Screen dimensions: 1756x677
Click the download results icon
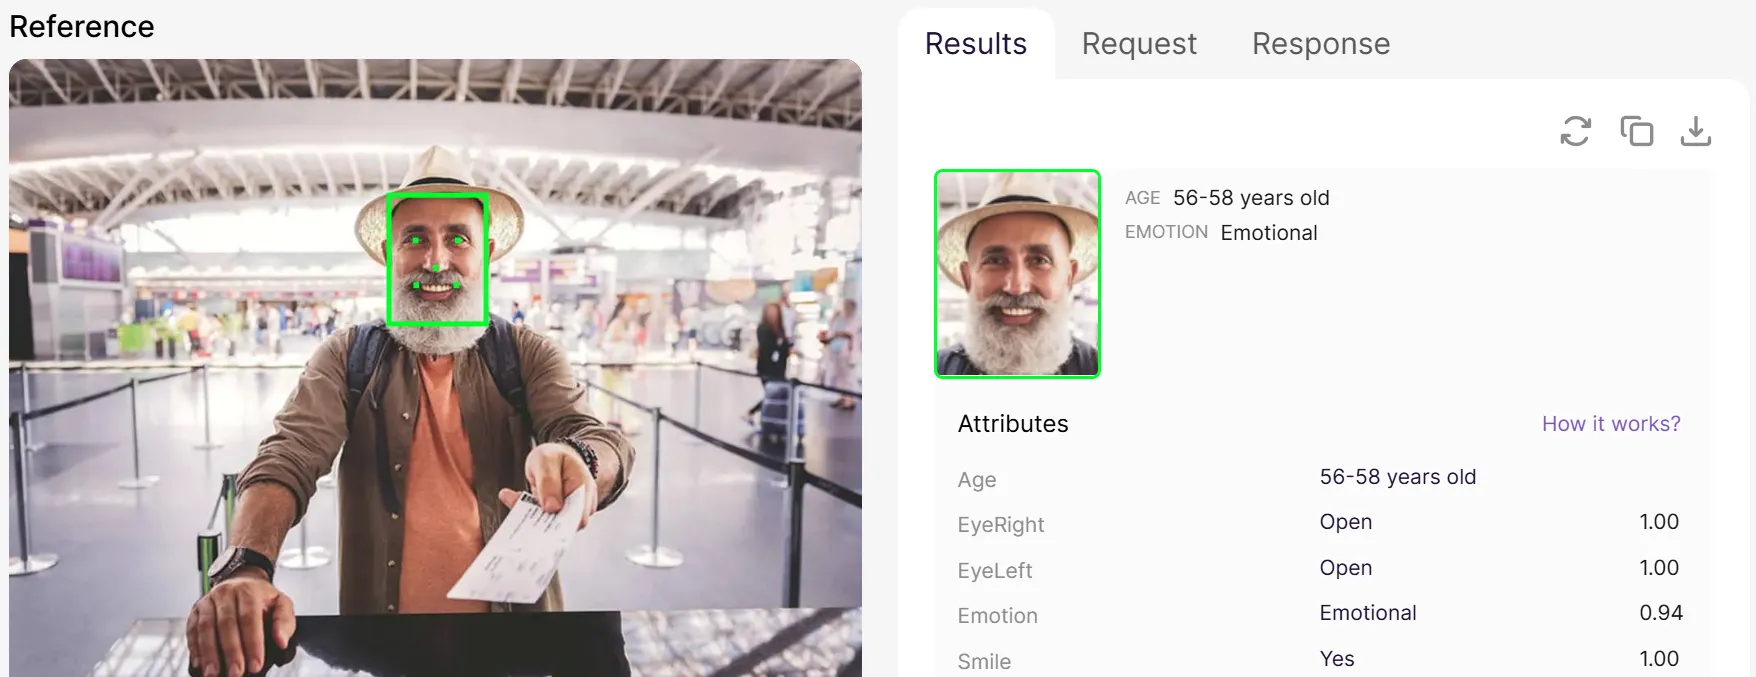coord(1695,131)
